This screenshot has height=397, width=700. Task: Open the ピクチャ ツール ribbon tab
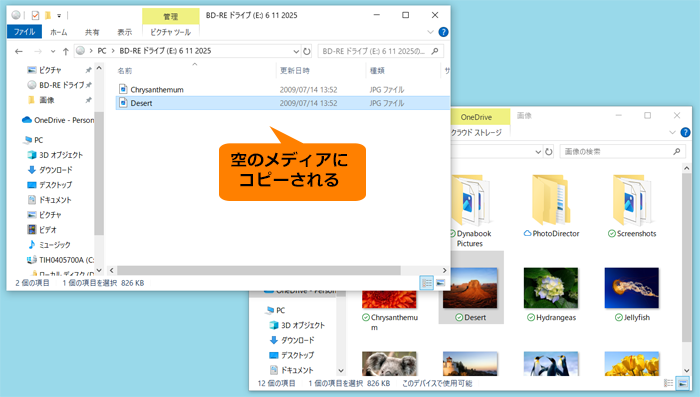pyautogui.click(x=171, y=32)
